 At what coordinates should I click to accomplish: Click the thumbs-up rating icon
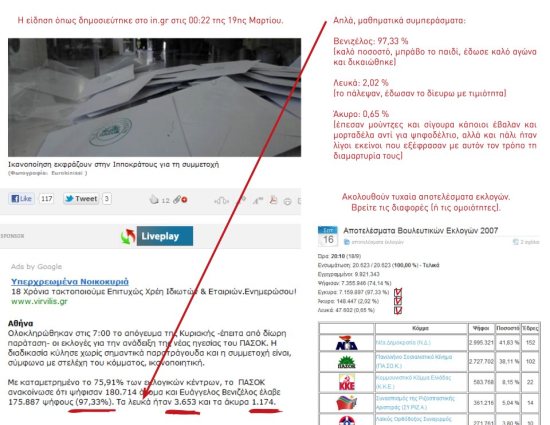tap(154, 200)
